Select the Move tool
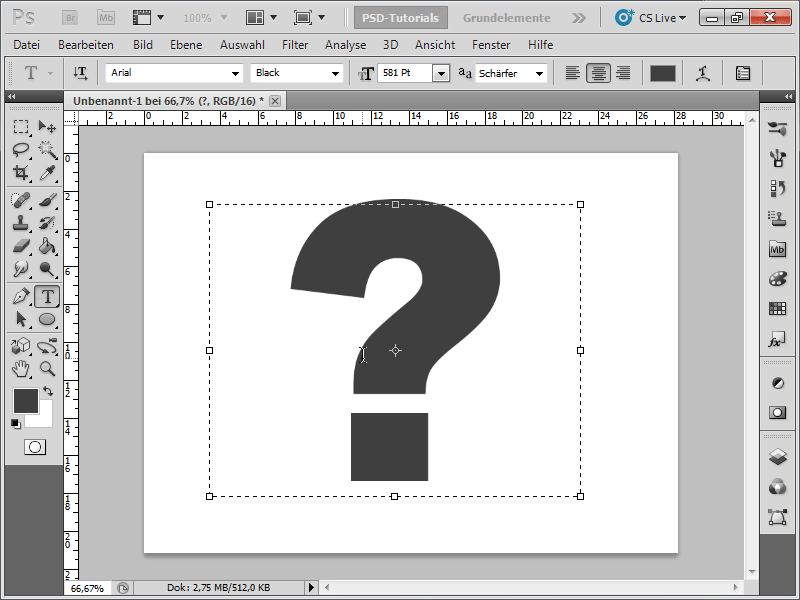 point(47,126)
